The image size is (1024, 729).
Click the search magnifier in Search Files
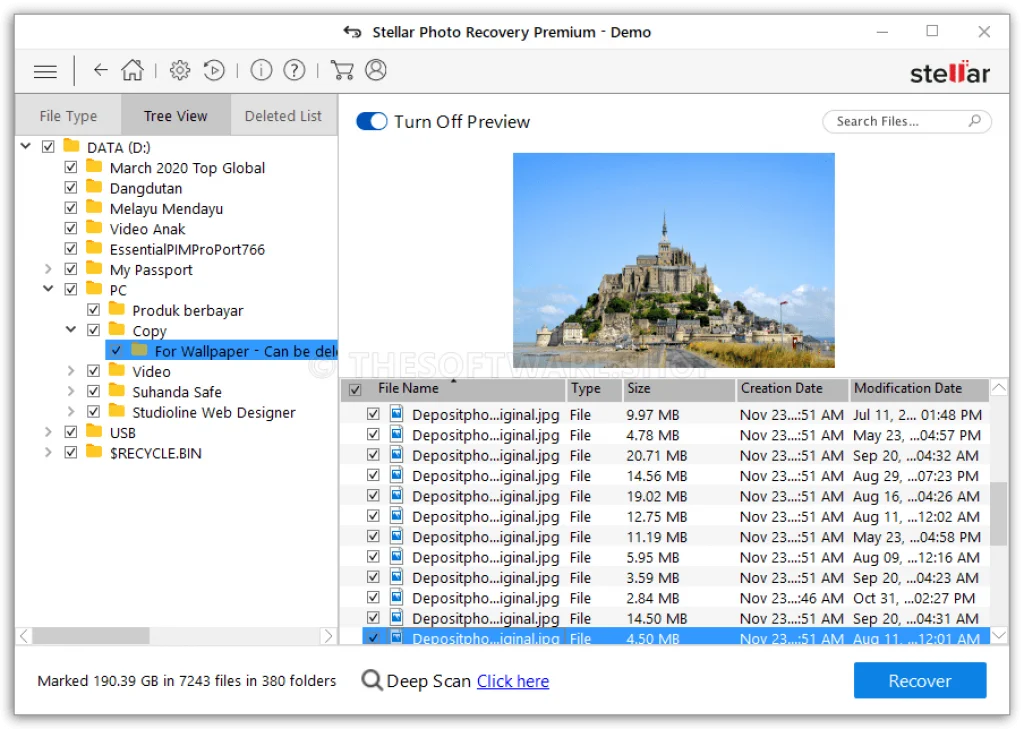pos(974,121)
